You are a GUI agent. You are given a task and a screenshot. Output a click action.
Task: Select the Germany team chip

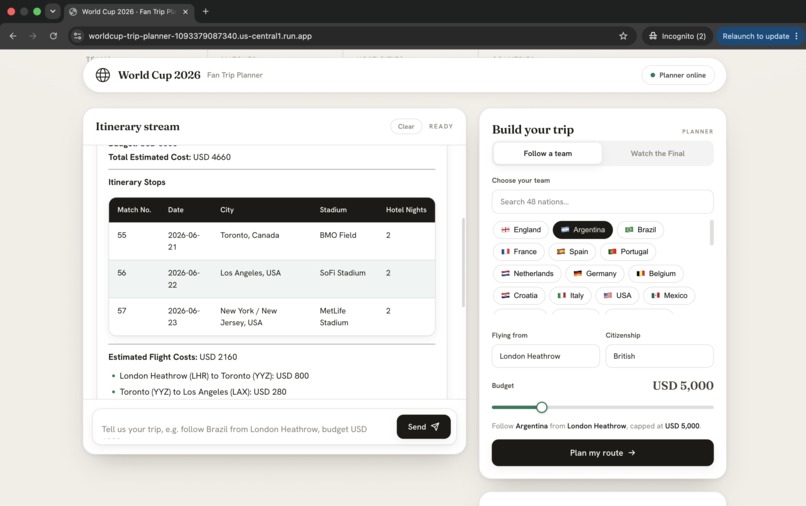(595, 274)
